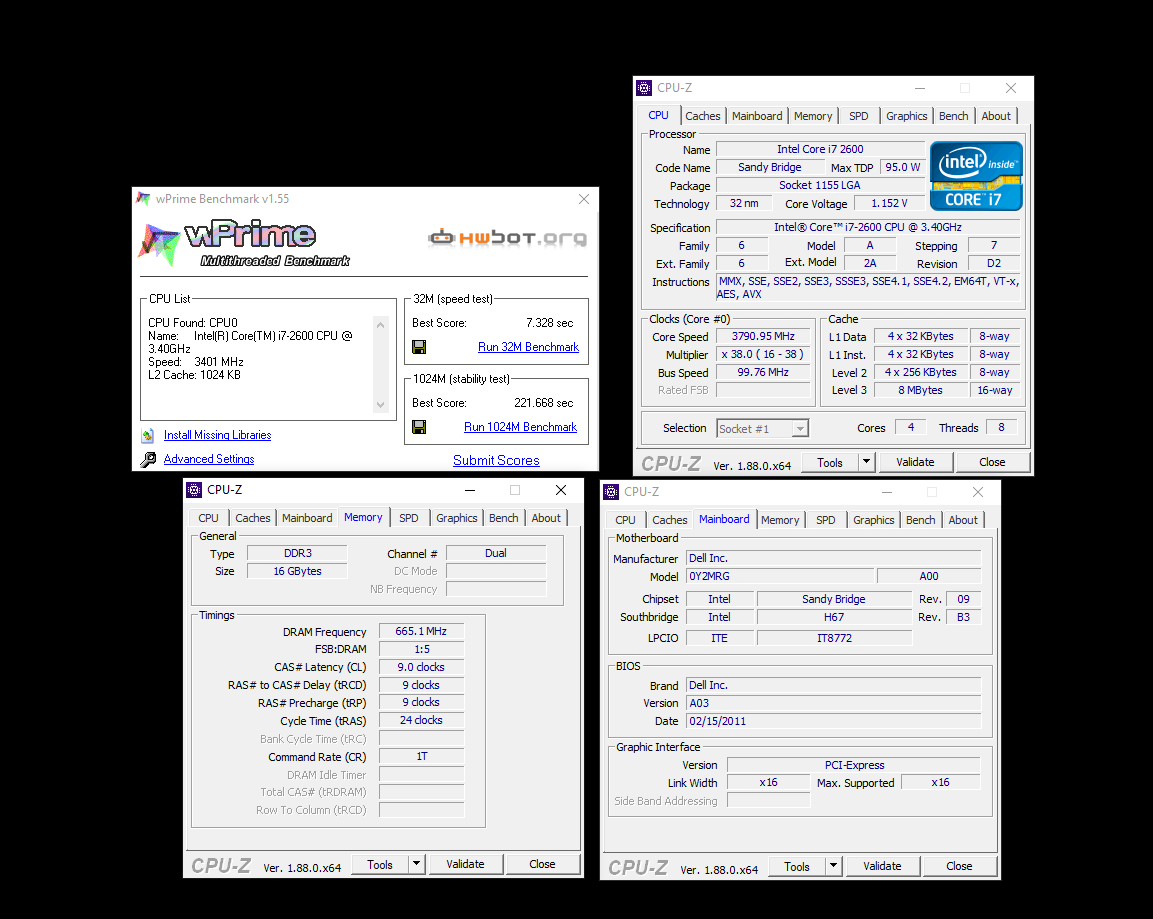Click the save icon under 1024M Best Score

(419, 427)
